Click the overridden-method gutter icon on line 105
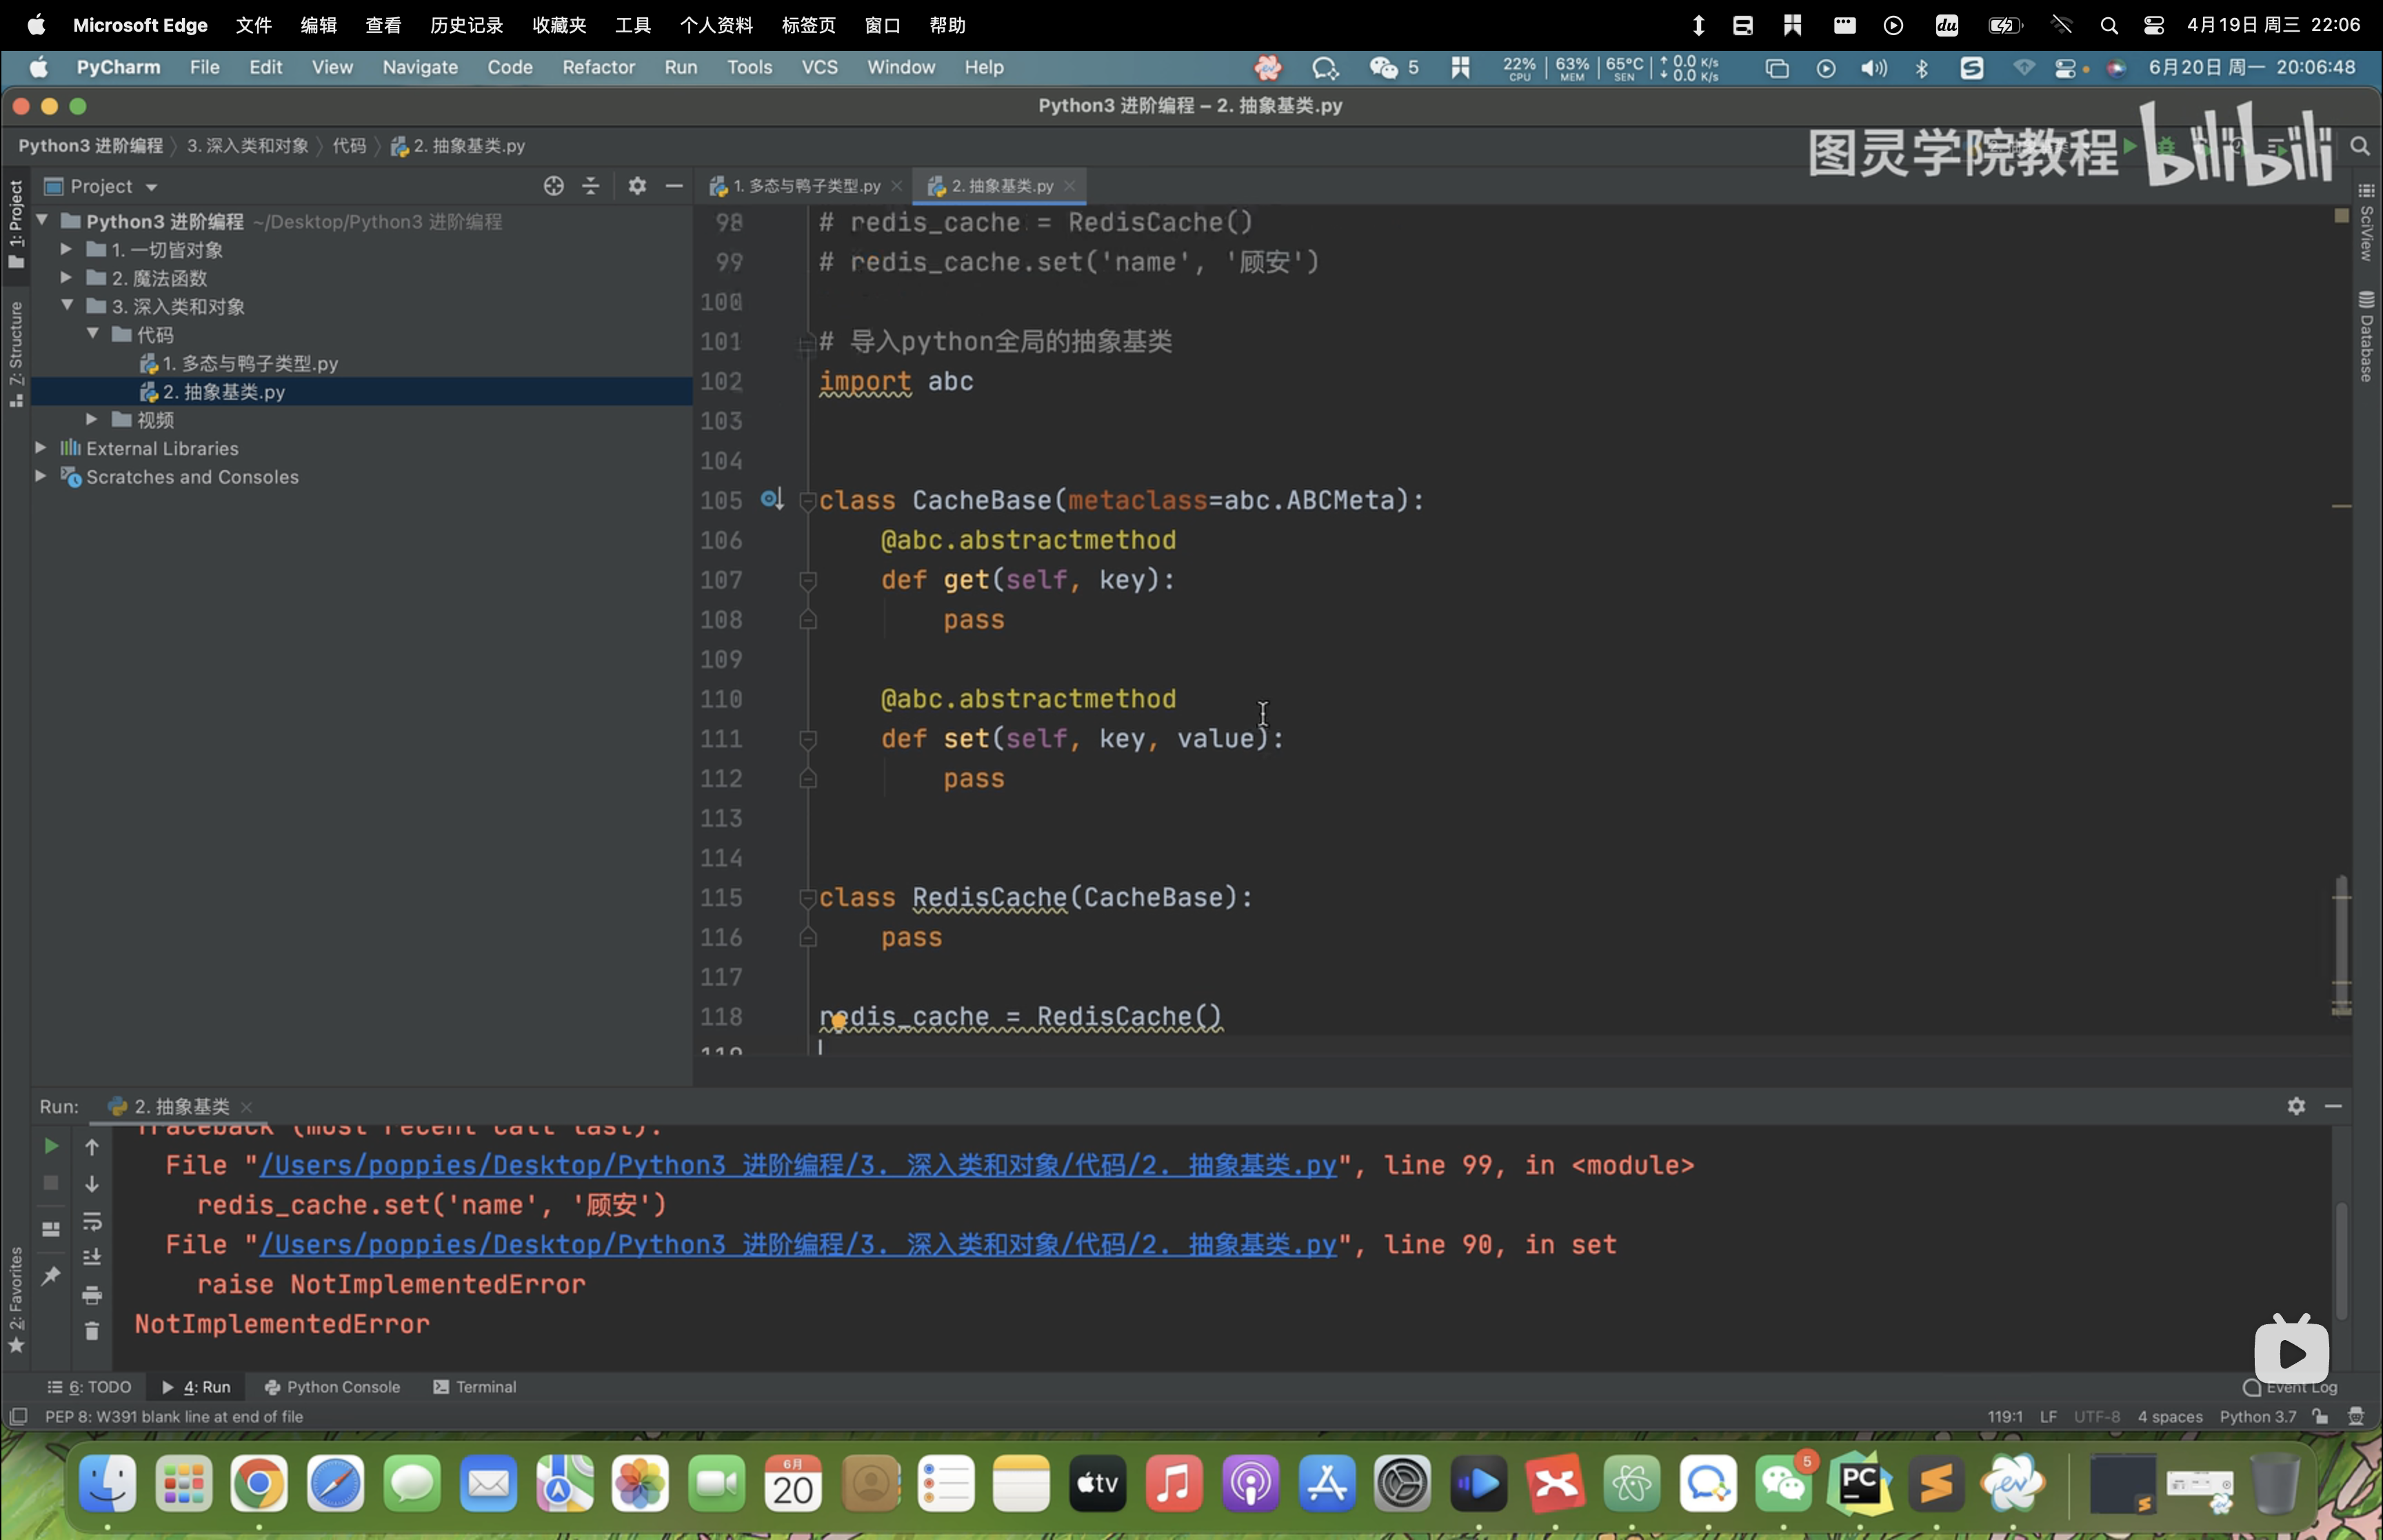This screenshot has width=2383, height=1540. tap(771, 499)
